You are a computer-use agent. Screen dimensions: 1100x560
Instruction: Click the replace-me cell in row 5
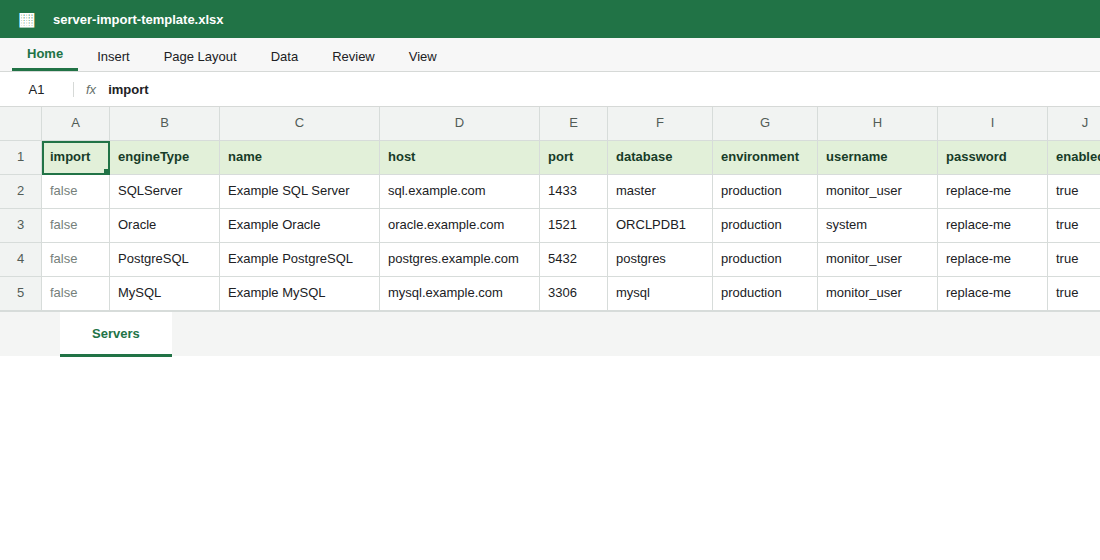click(992, 293)
